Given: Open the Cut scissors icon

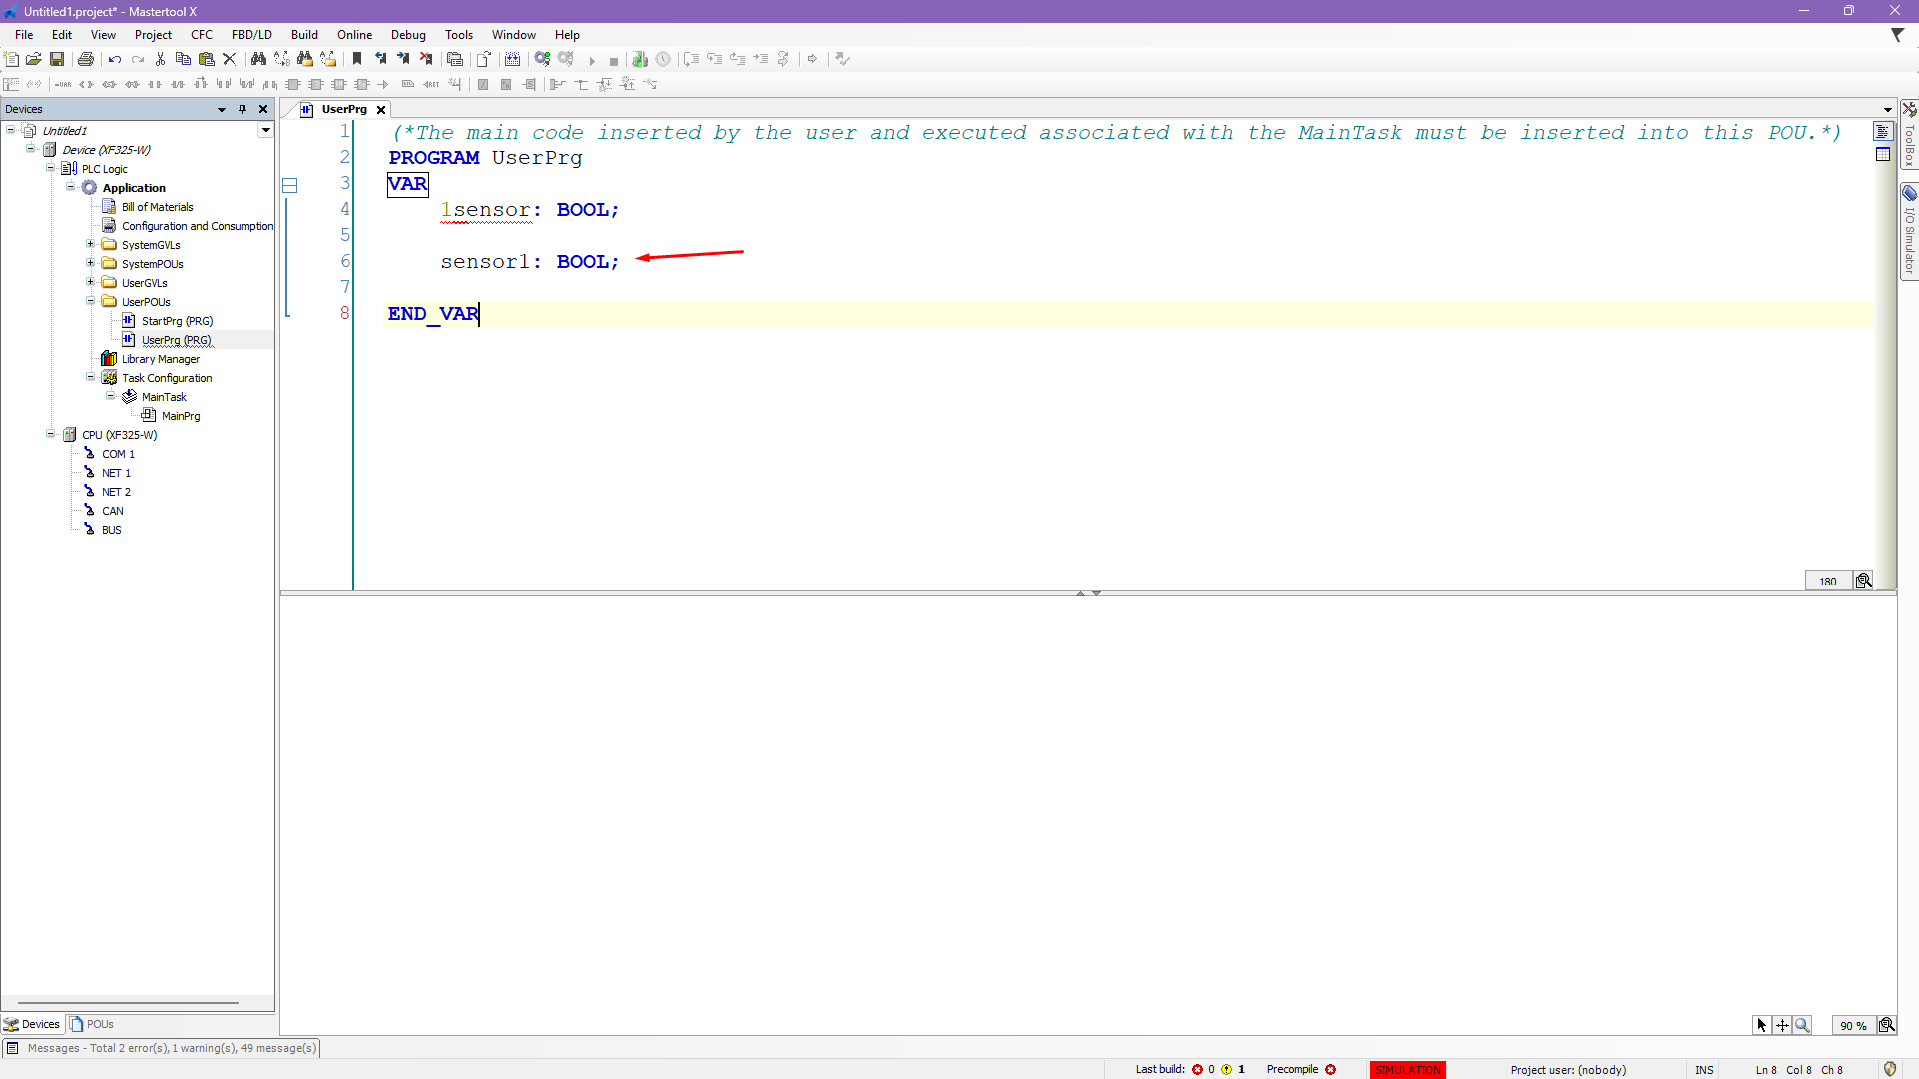Looking at the screenshot, I should 160,59.
